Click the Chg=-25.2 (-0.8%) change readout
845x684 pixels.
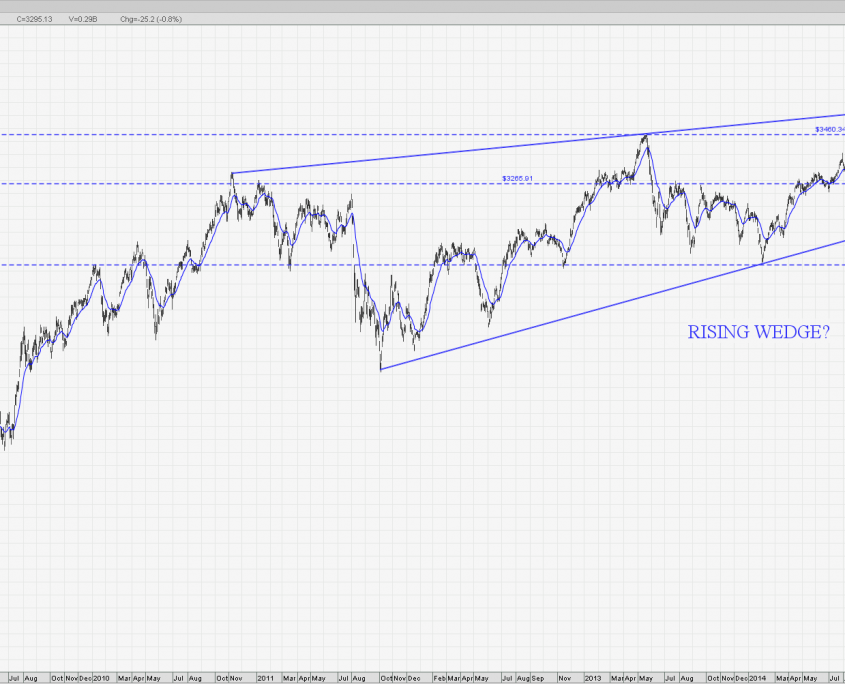(146, 19)
